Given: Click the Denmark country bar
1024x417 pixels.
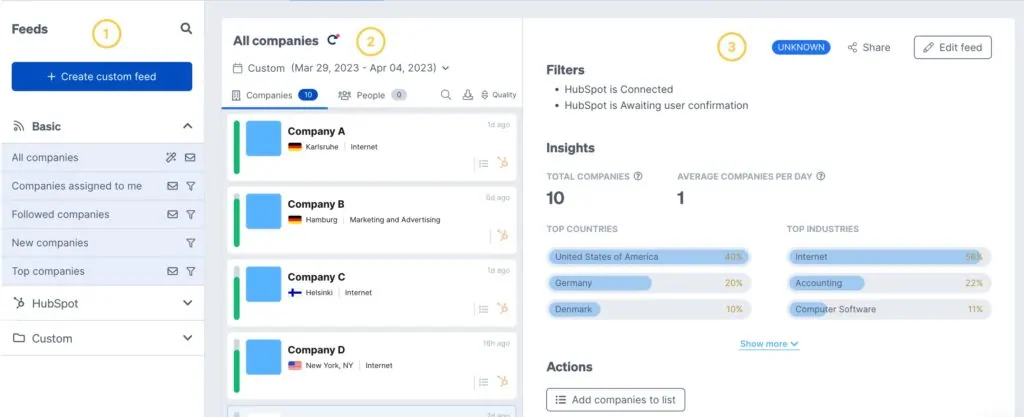Looking at the screenshot, I should point(649,309).
